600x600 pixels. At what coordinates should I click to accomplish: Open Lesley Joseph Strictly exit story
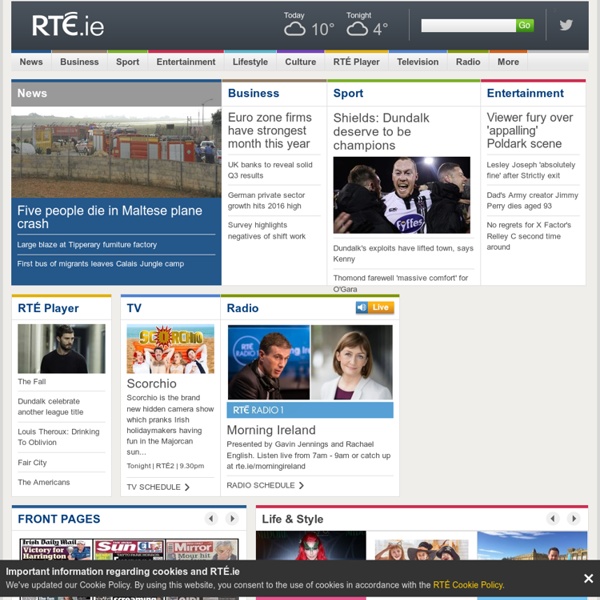(x=531, y=170)
